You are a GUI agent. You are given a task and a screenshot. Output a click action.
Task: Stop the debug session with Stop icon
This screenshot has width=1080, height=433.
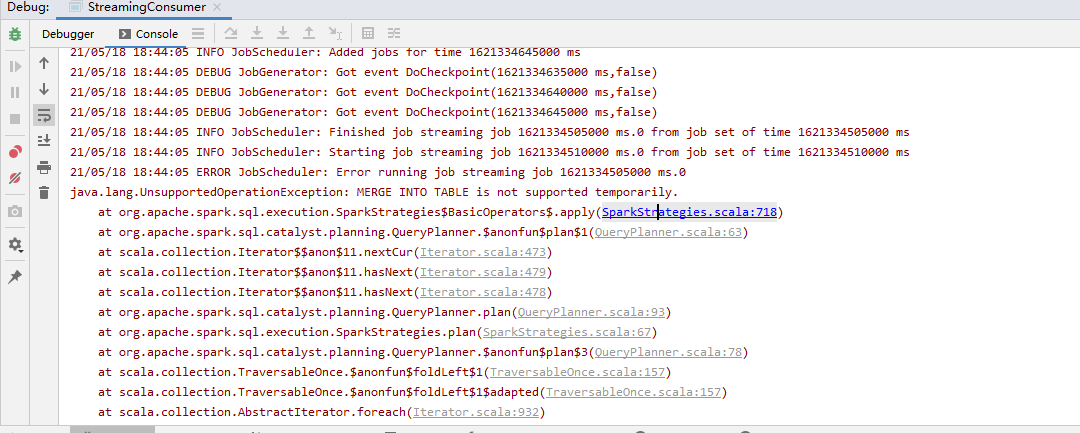15,119
